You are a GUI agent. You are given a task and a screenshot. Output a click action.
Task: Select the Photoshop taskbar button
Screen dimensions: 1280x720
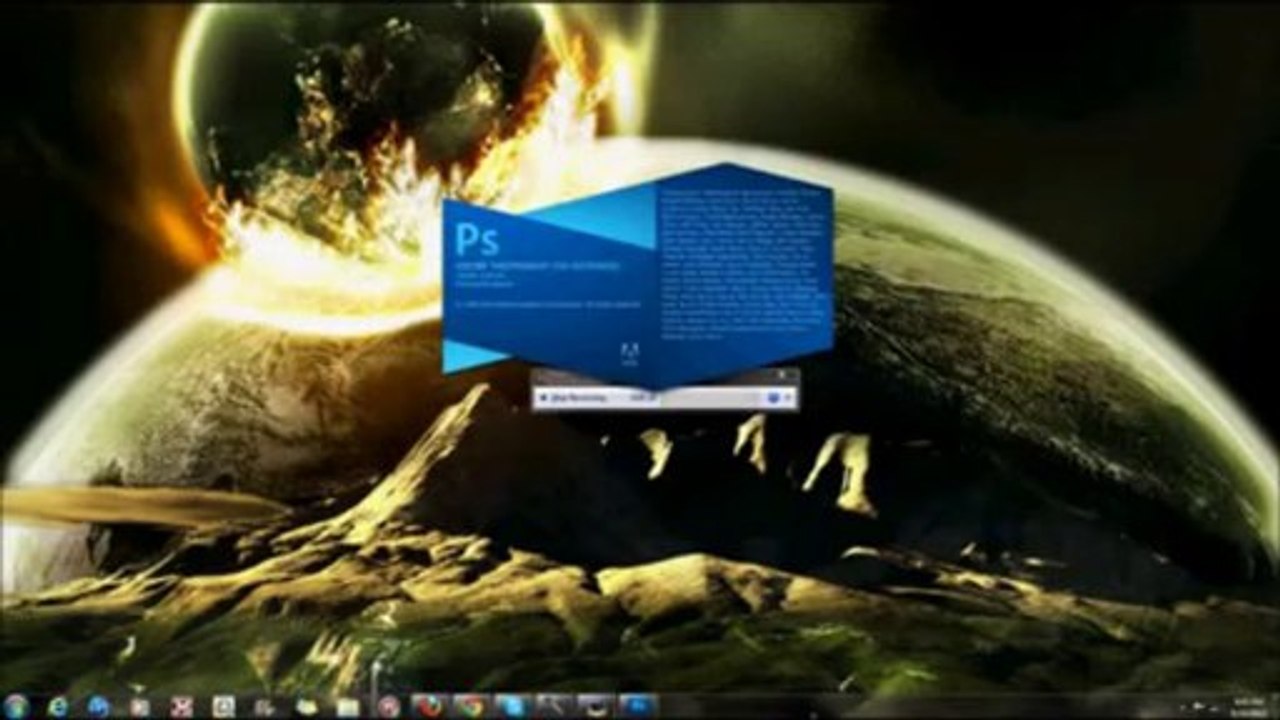point(637,706)
